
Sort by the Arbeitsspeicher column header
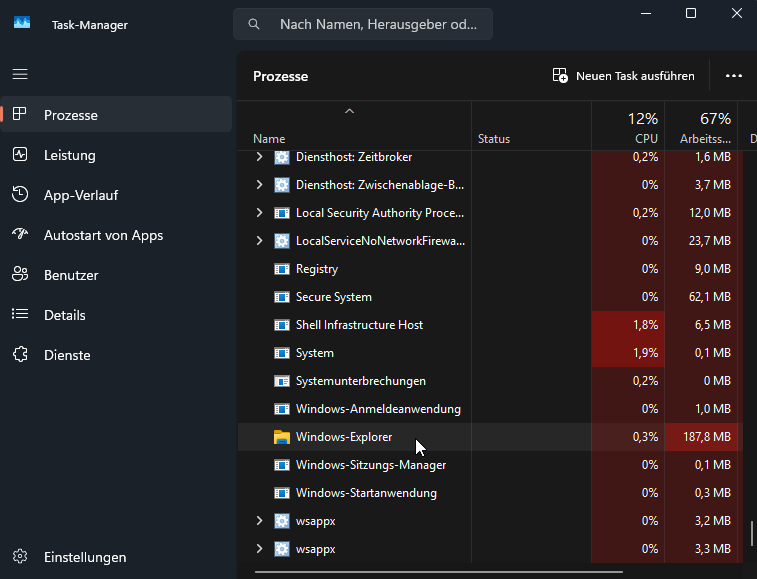[701, 127]
